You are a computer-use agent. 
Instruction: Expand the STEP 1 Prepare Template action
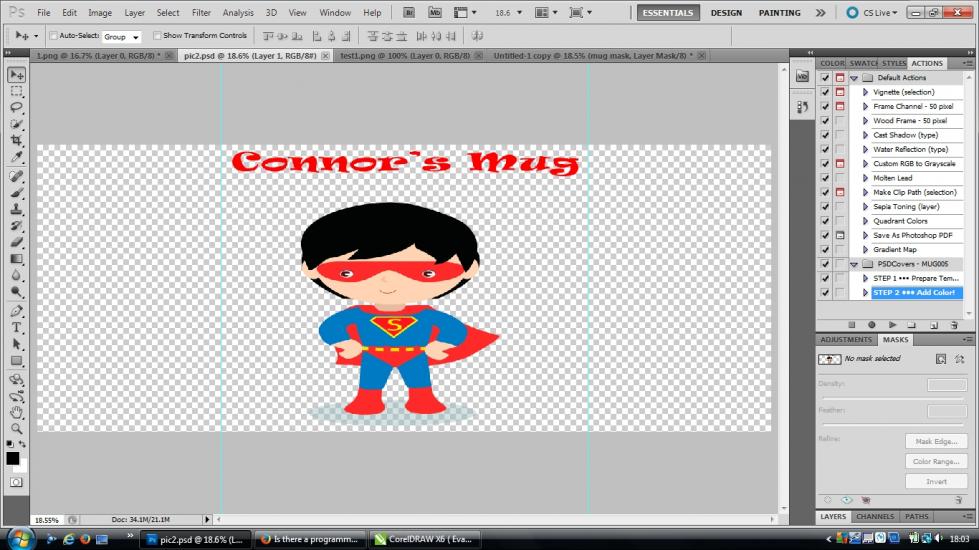865,278
